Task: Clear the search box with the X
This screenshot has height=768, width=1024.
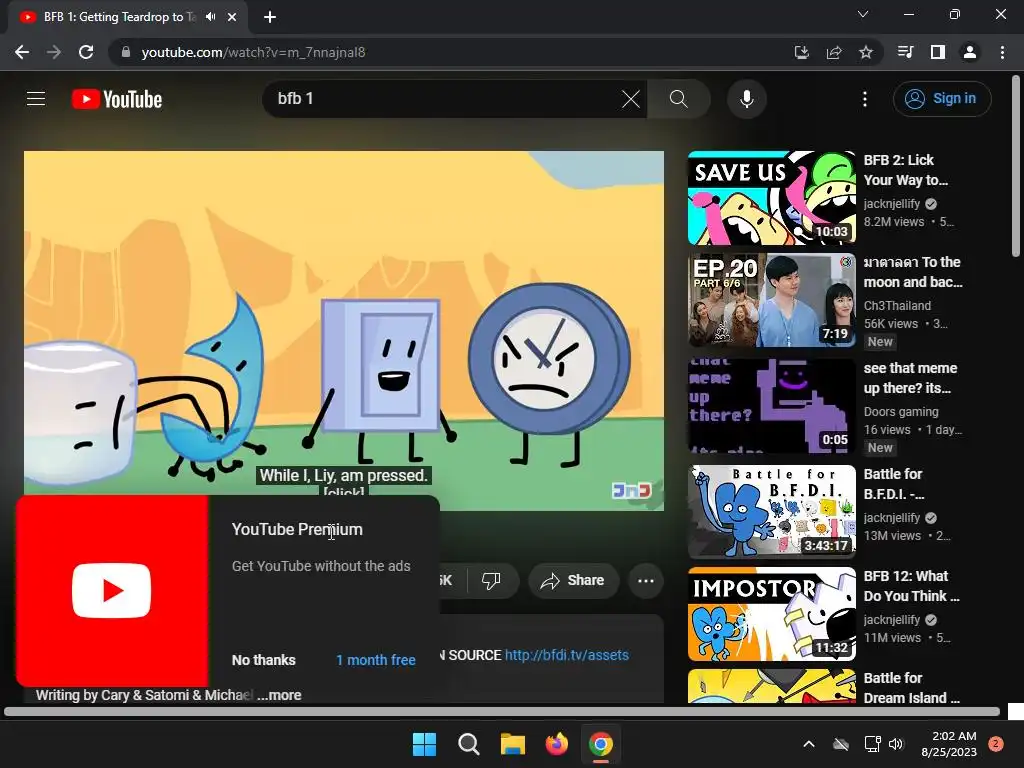Action: [x=631, y=99]
